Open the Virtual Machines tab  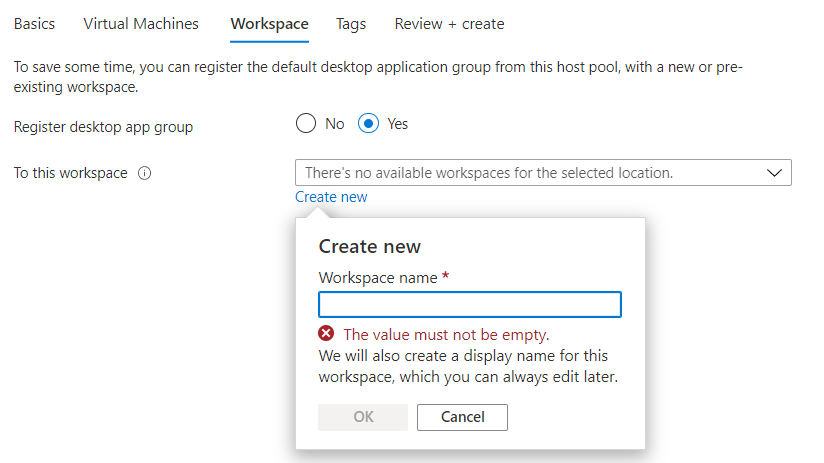141,23
